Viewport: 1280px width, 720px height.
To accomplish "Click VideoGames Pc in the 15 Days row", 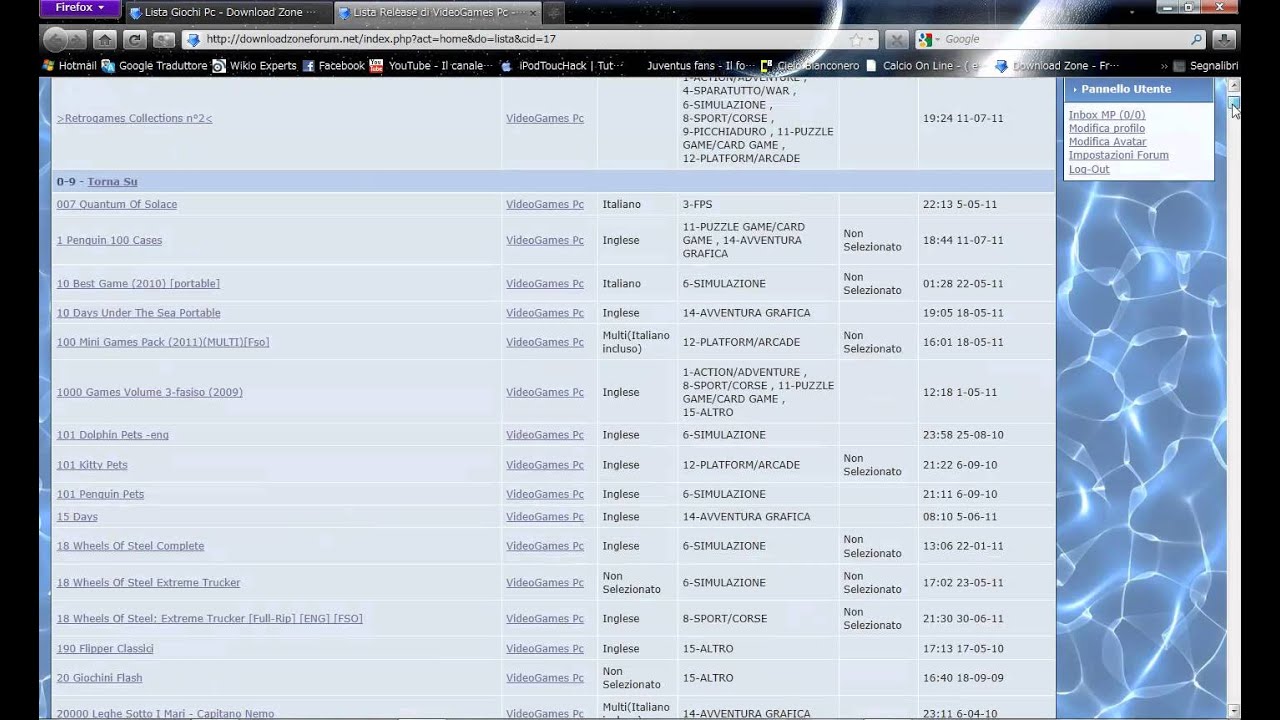I will 545,517.
